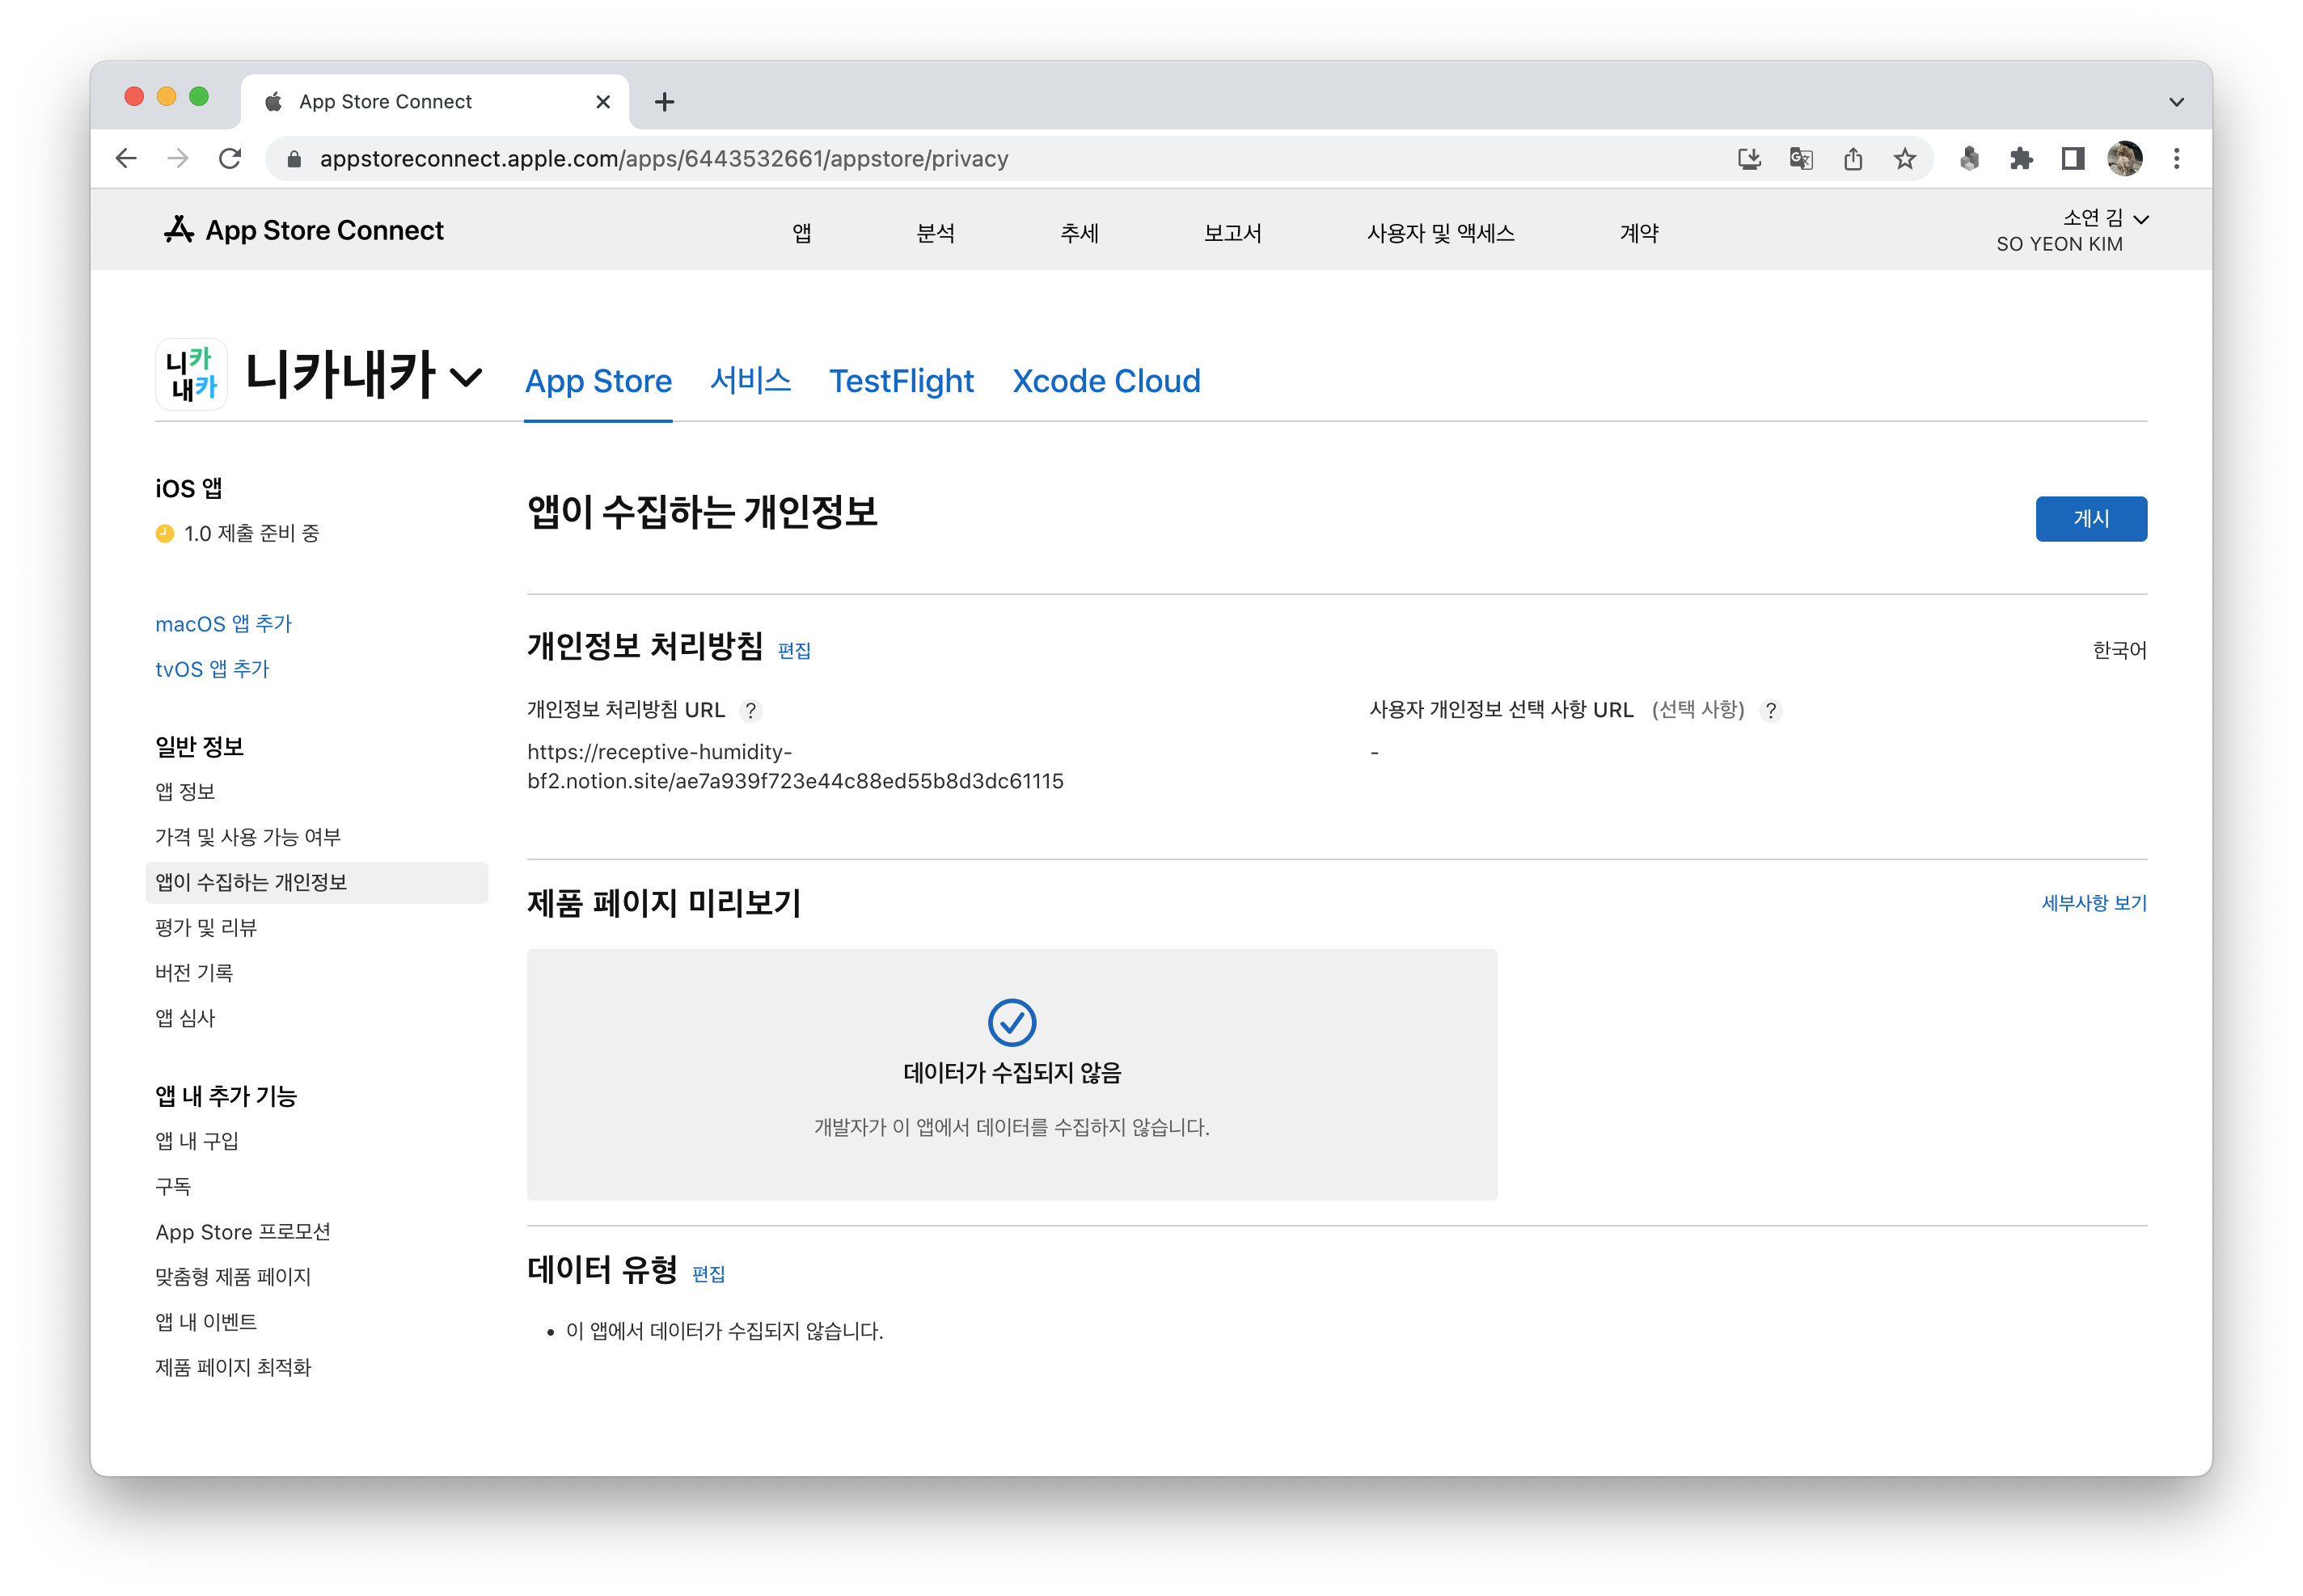Open 앱 내 구입 in sidebar
Image resolution: width=2303 pixels, height=1596 pixels.
pyautogui.click(x=197, y=1141)
